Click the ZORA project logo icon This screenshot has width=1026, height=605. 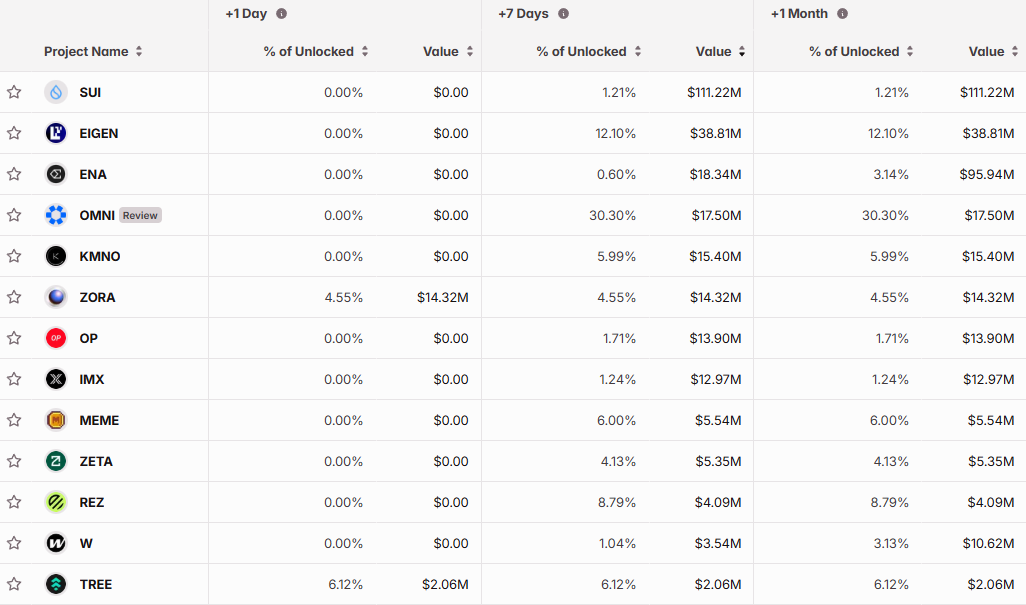click(56, 297)
